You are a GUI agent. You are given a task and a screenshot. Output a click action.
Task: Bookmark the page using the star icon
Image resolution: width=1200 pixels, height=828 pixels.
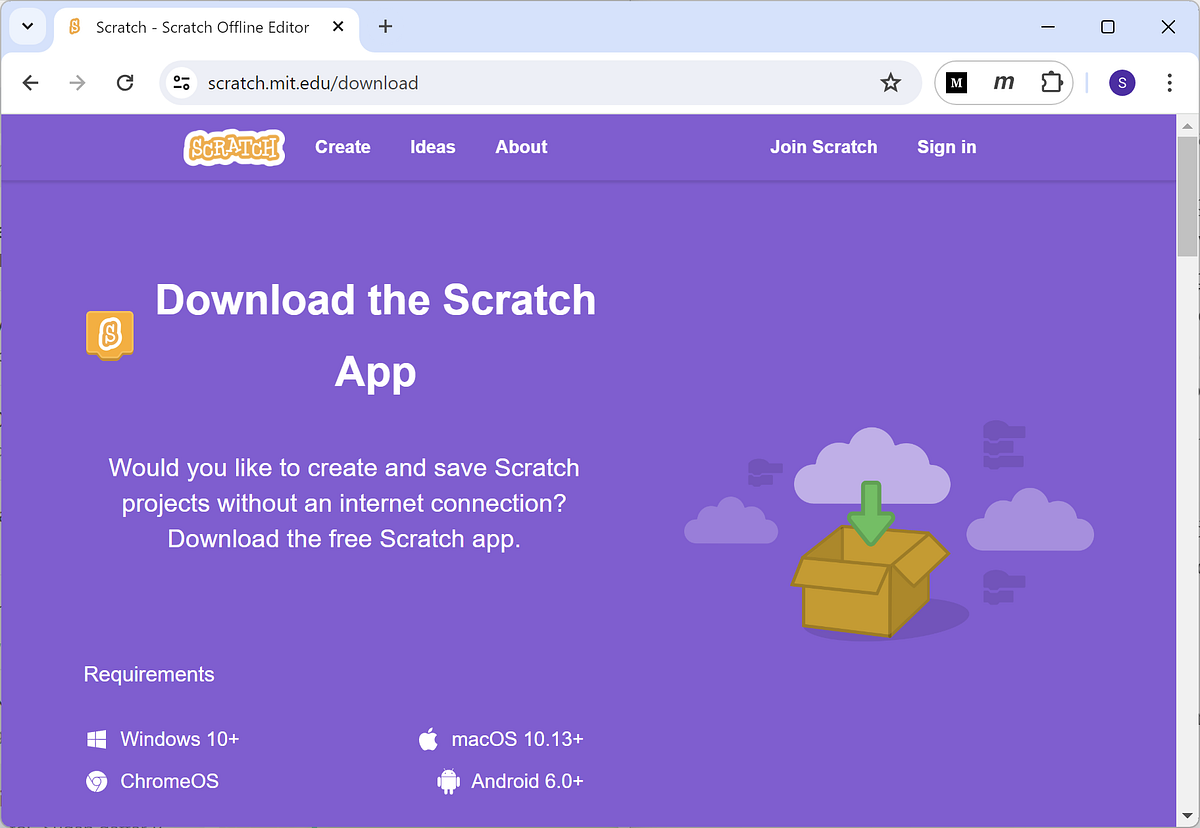click(x=890, y=83)
